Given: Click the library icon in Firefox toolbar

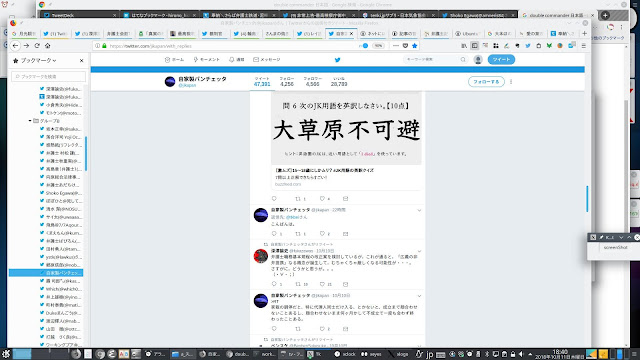Looking at the screenshot, I should click(464, 46).
